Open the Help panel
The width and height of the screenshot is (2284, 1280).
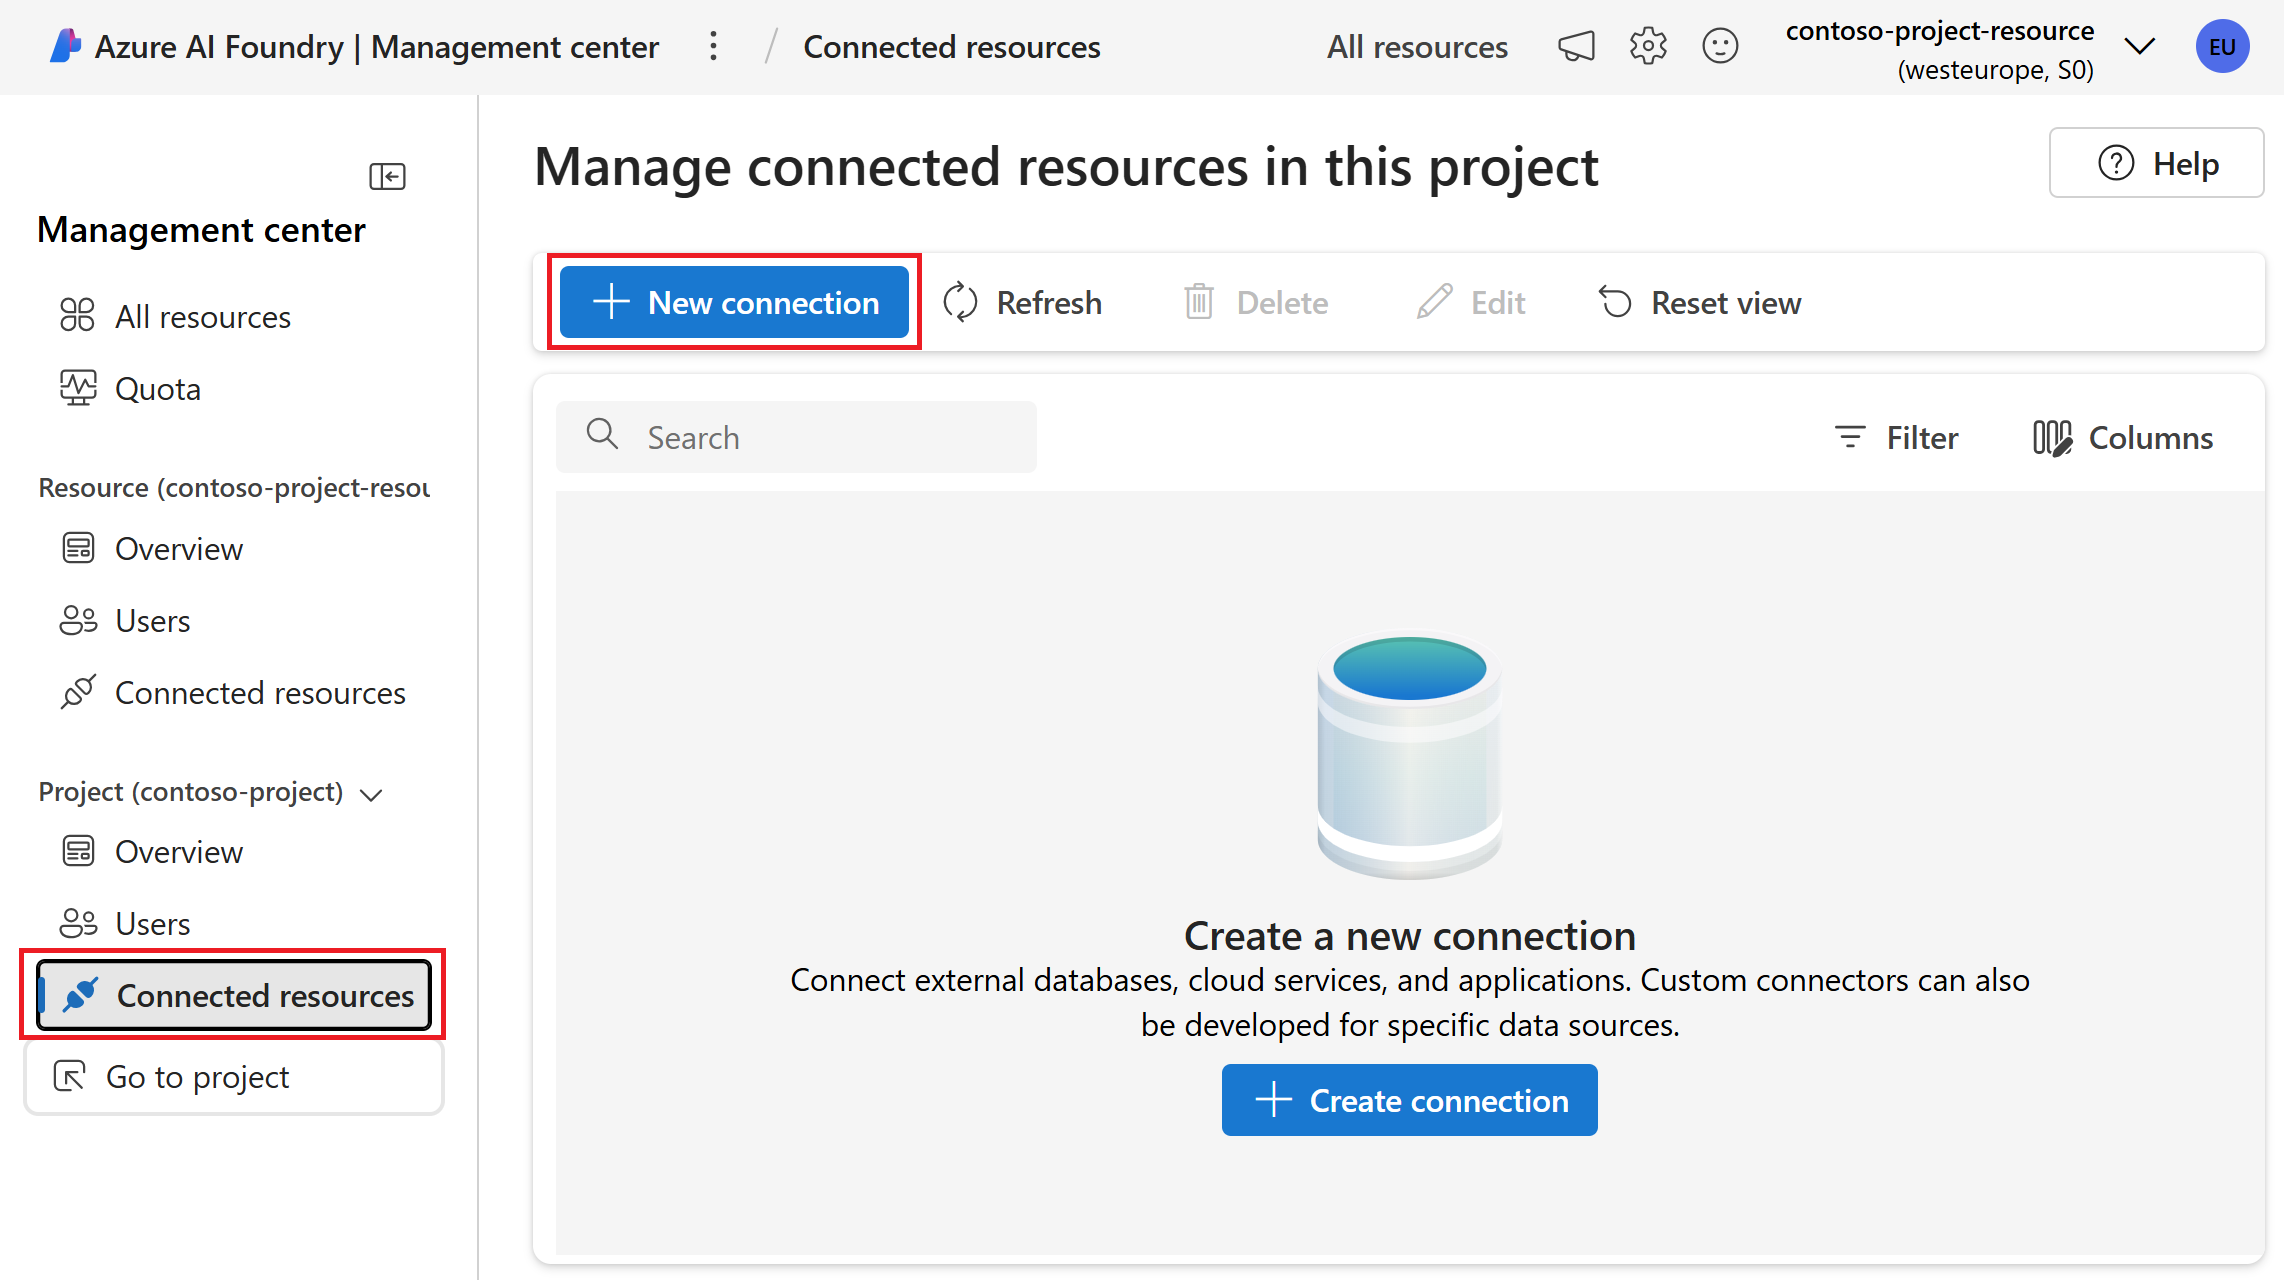(x=2157, y=163)
